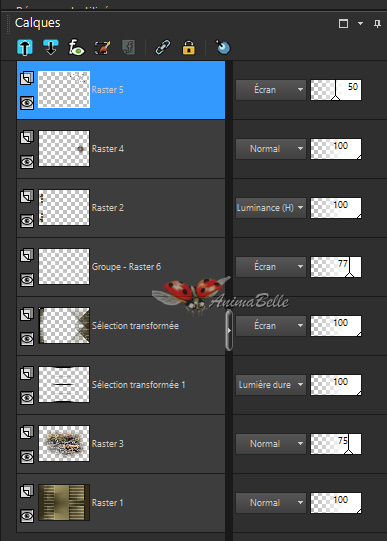Open Calques panel options arrow menu
387x541 pixels.
pyautogui.click(x=360, y=23)
